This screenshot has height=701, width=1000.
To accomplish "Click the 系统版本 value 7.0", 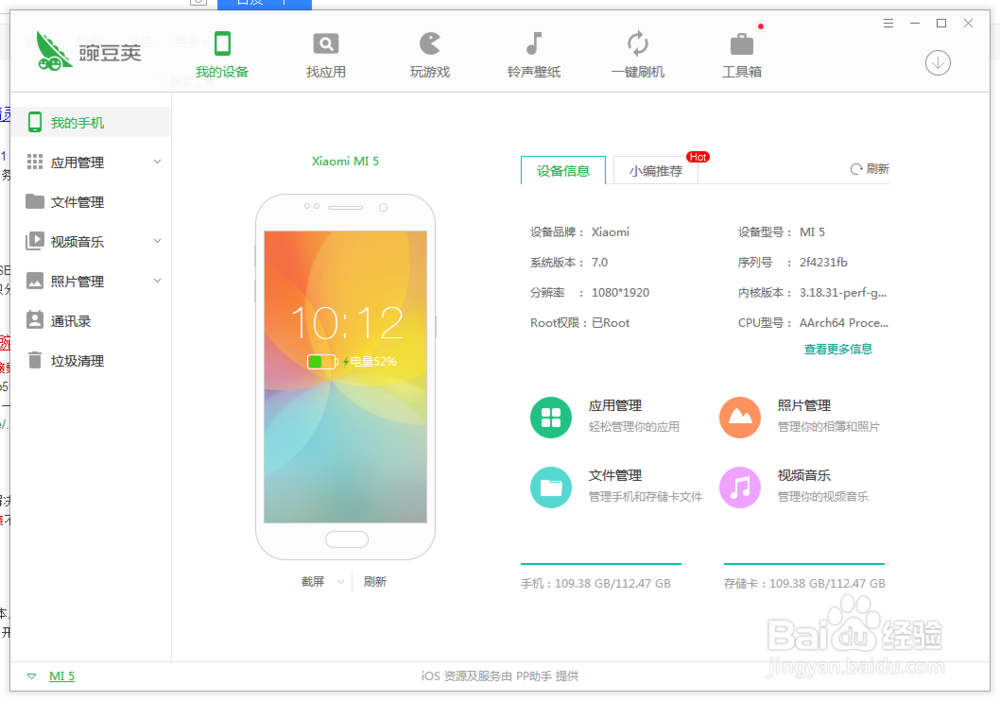I will pyautogui.click(x=599, y=262).
